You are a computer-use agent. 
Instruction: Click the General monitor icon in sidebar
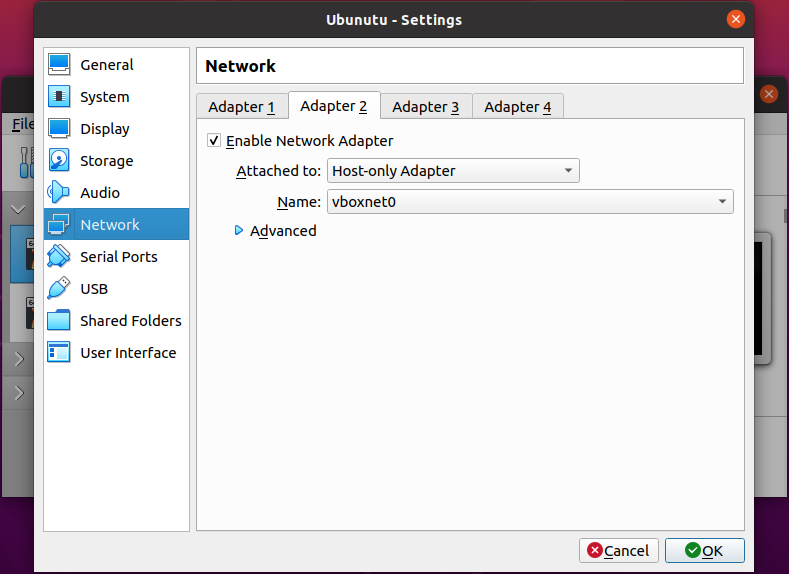pos(59,64)
